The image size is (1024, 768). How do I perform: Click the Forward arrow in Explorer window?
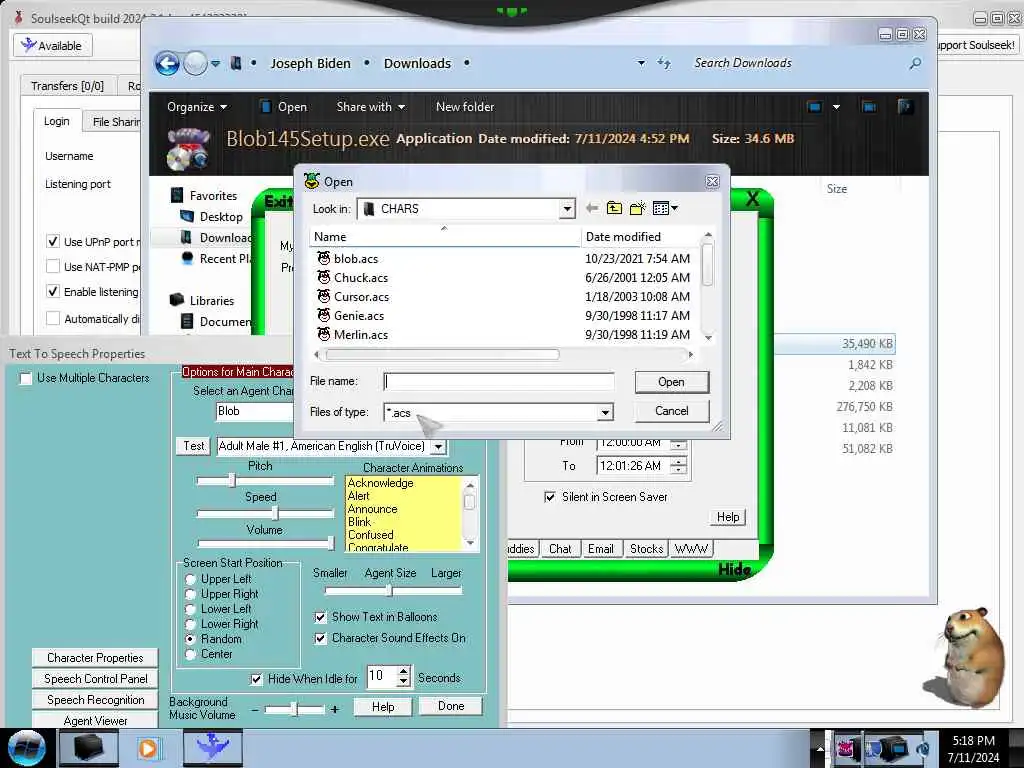click(195, 63)
